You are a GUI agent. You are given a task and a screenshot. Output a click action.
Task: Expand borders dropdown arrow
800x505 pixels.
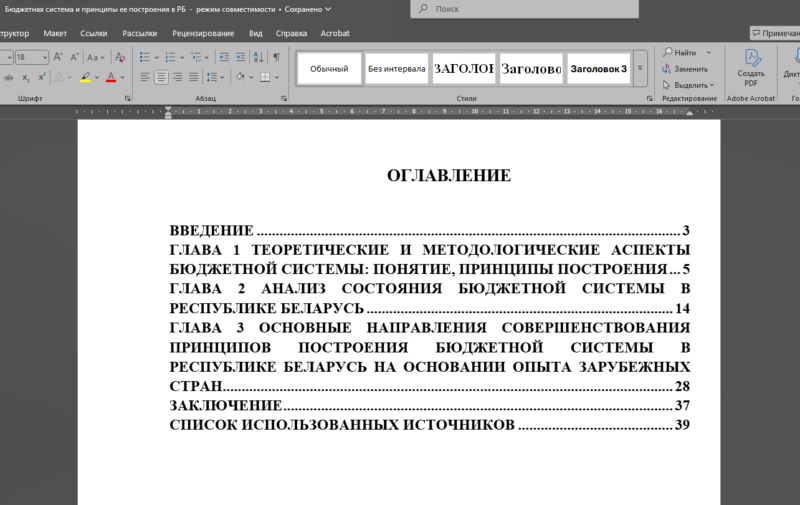point(277,78)
